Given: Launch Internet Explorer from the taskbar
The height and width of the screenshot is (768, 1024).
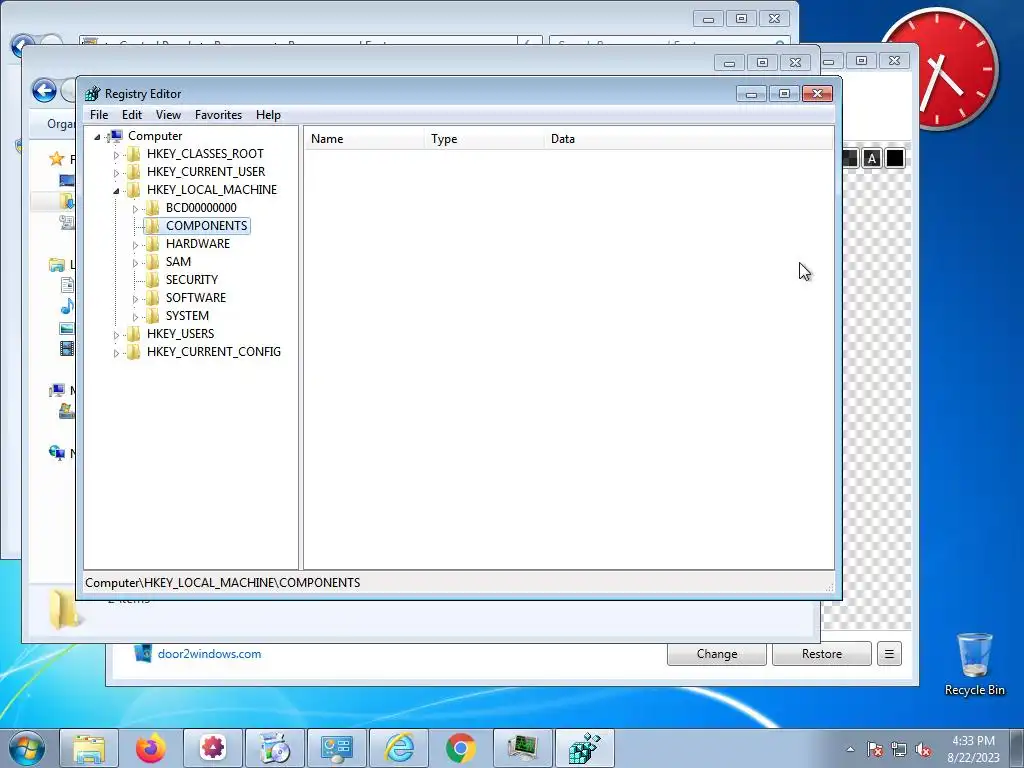Looking at the screenshot, I should click(x=399, y=748).
